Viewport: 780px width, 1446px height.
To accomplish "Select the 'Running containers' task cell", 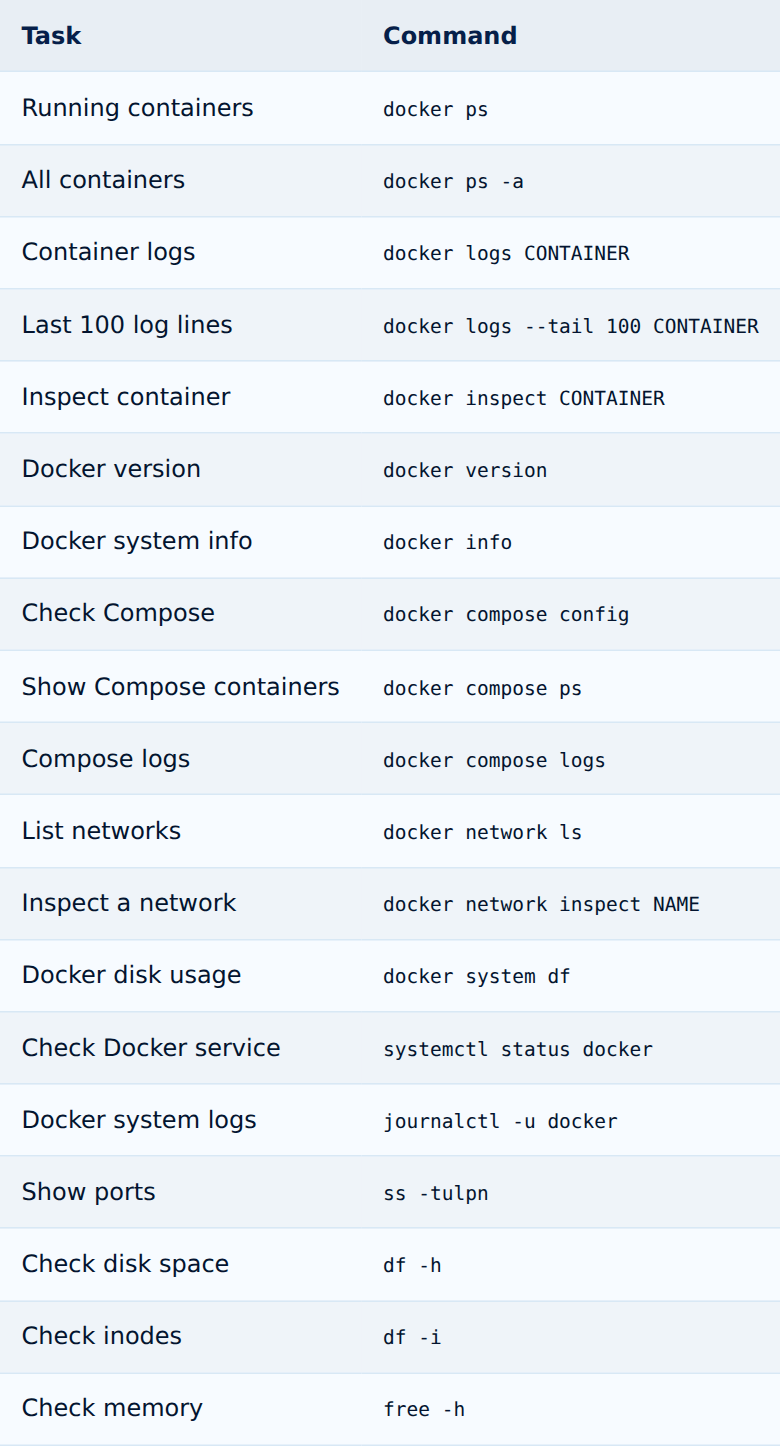I will [138, 108].
